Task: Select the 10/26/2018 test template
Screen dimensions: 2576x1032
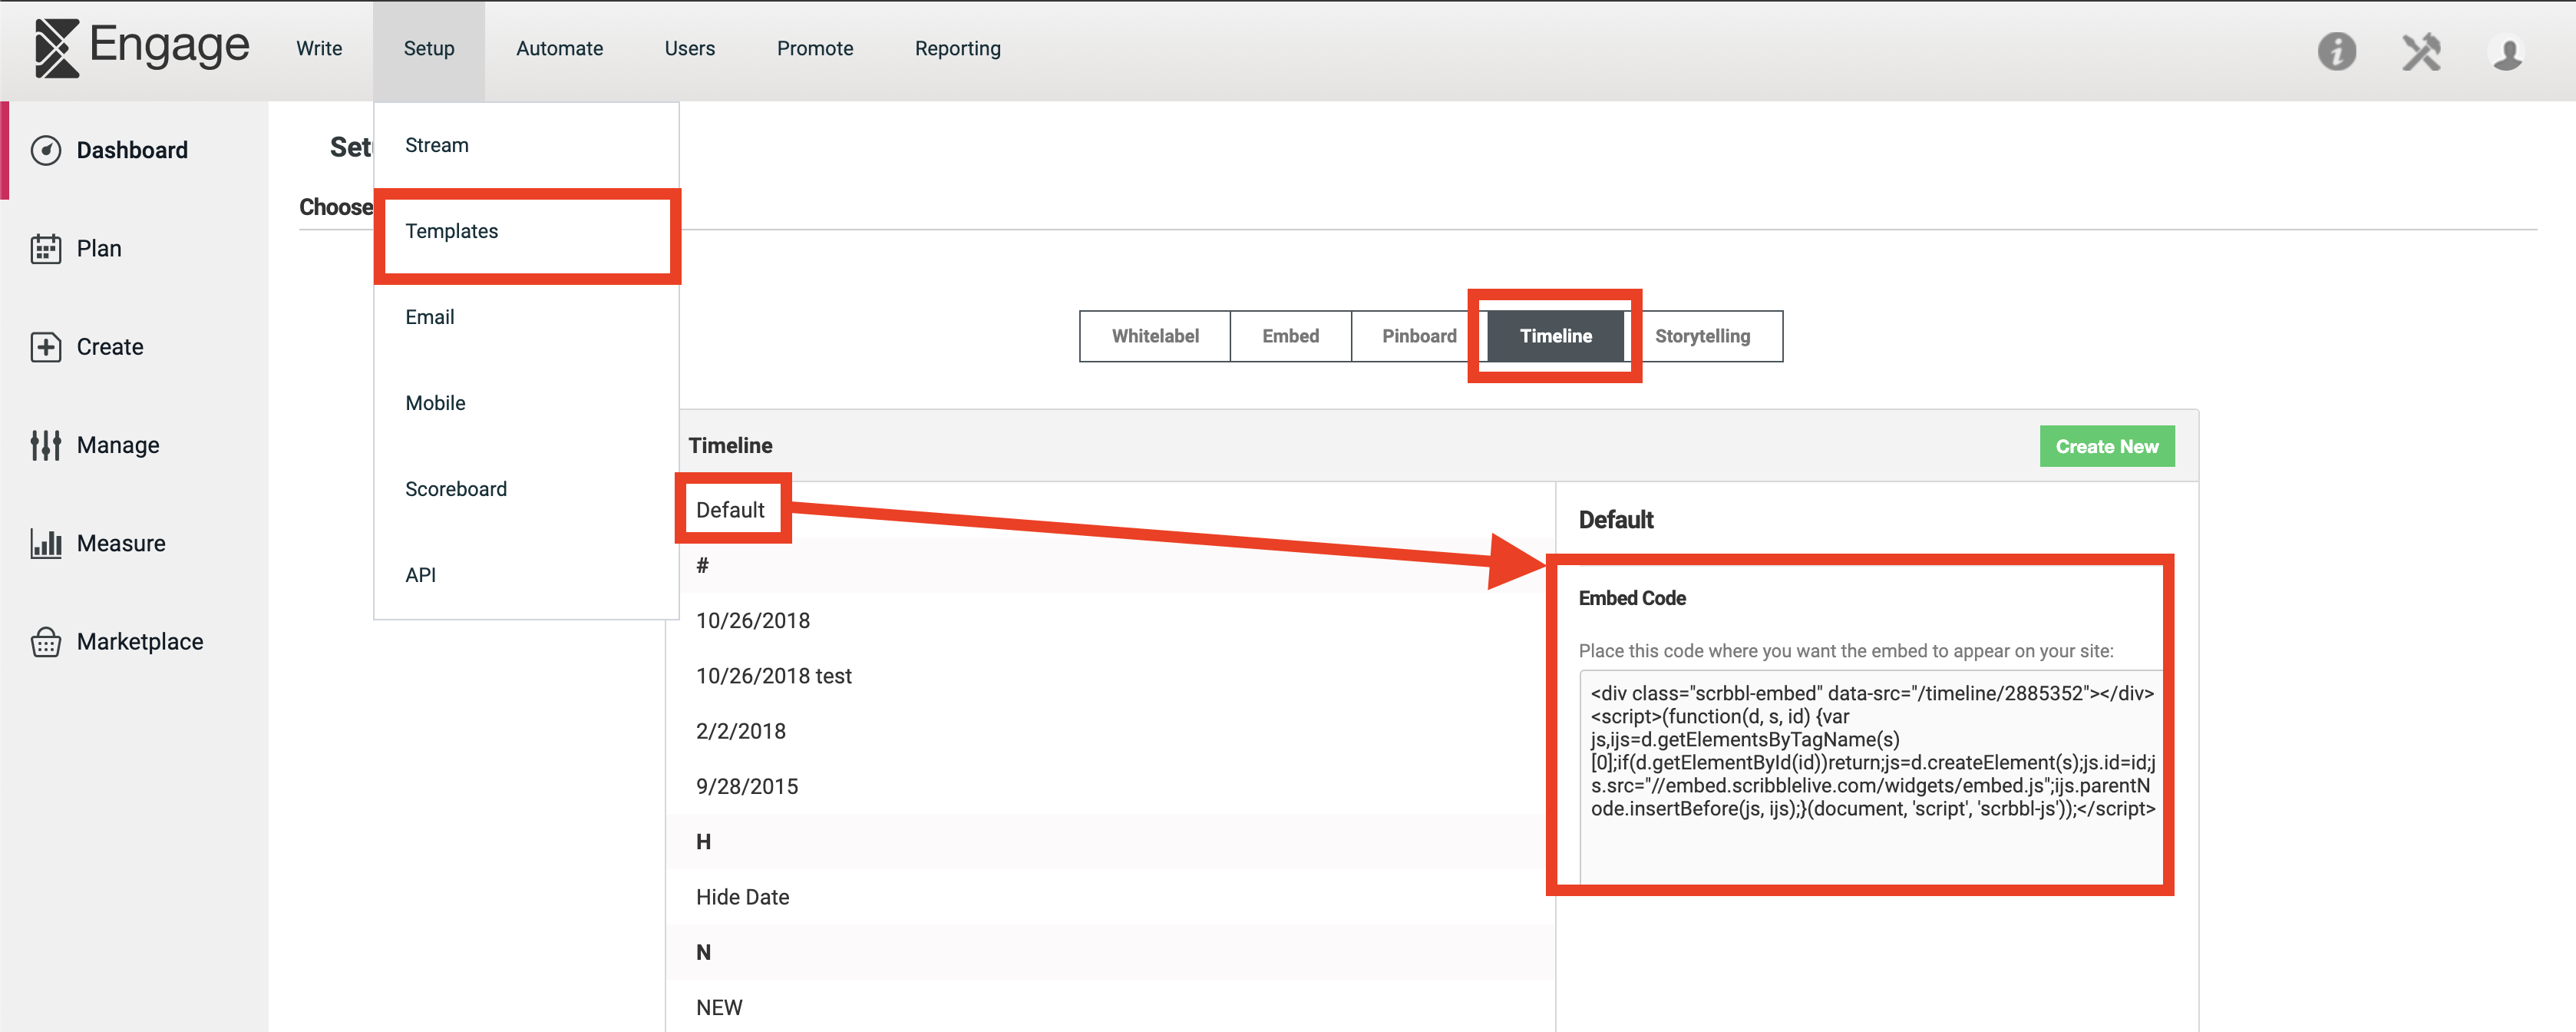Action: 1110,676
